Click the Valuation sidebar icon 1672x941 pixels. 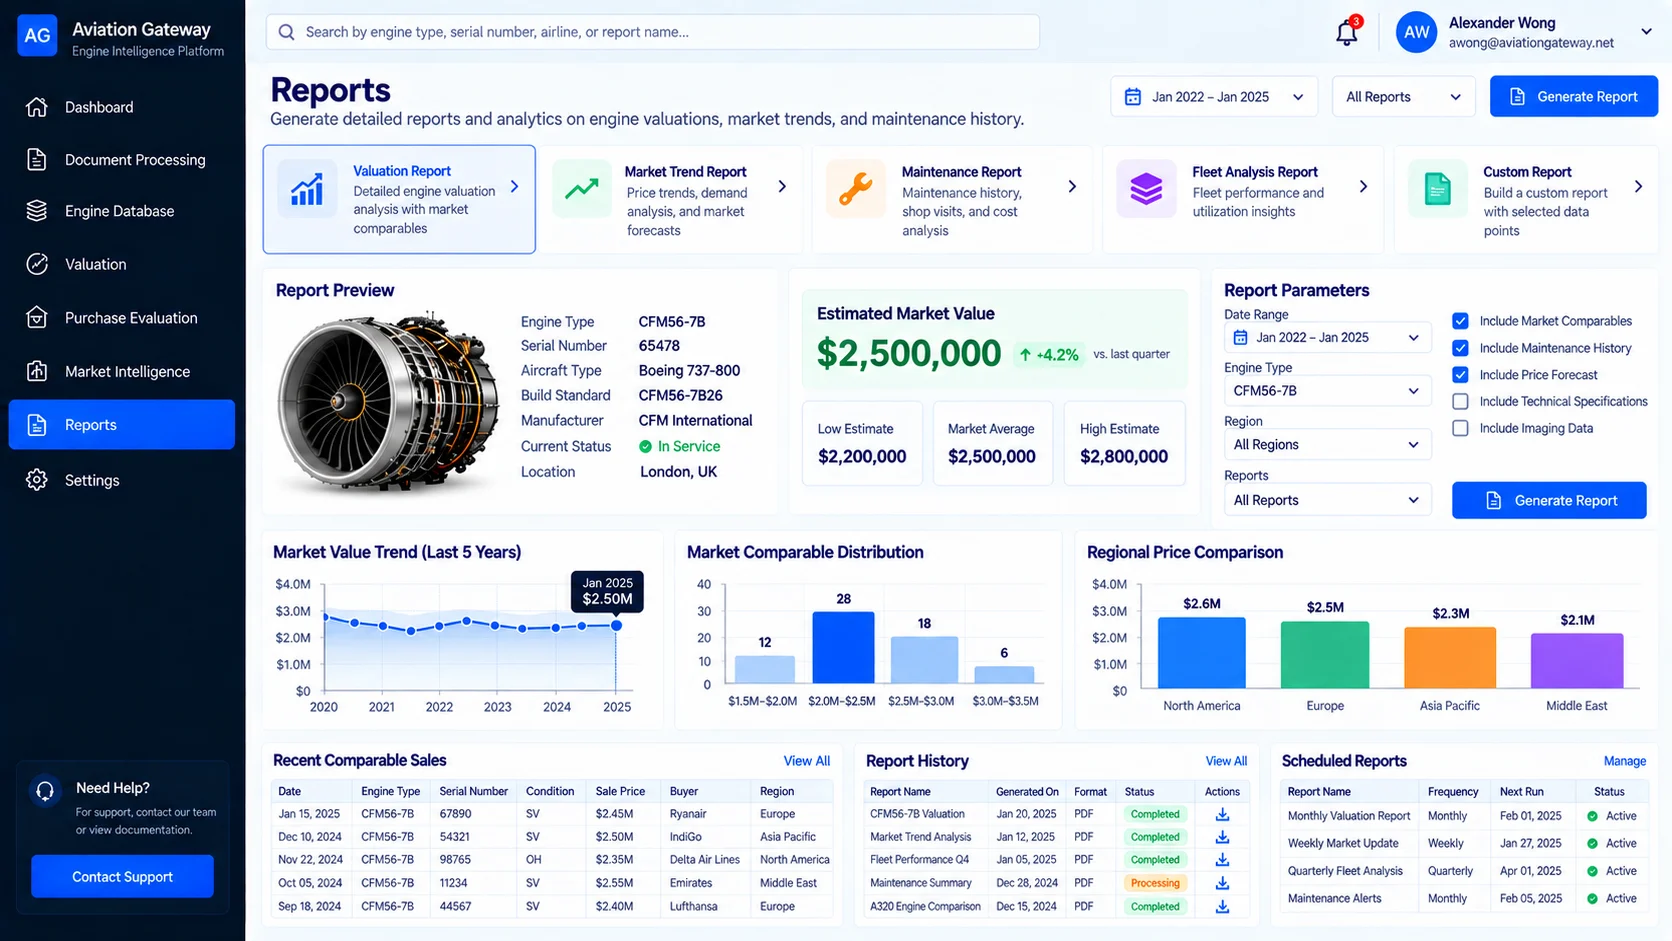point(37,264)
